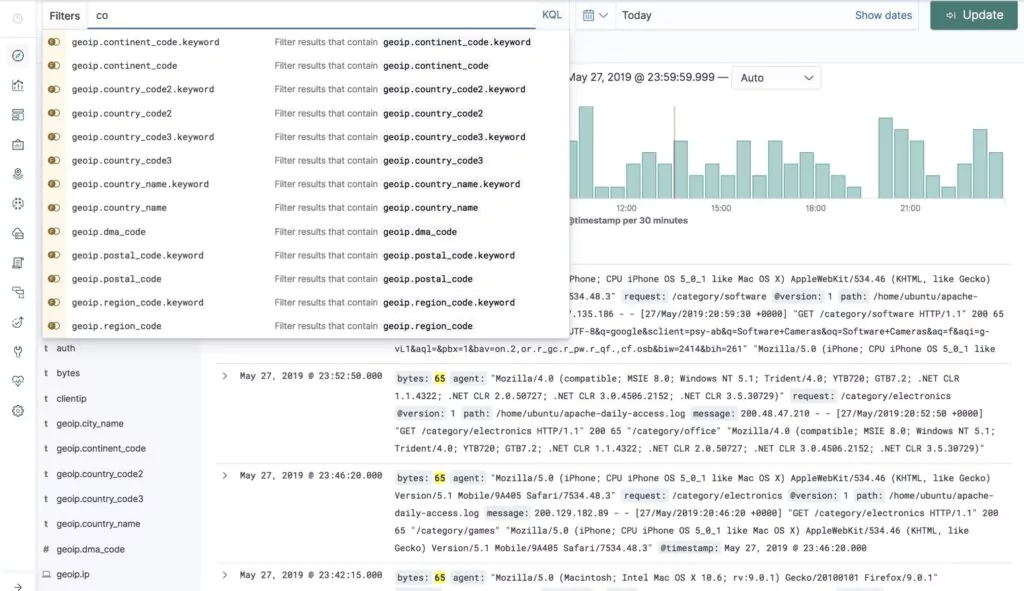The image size is (1024, 591).
Task: Click the Filters label
Action: [65, 16]
